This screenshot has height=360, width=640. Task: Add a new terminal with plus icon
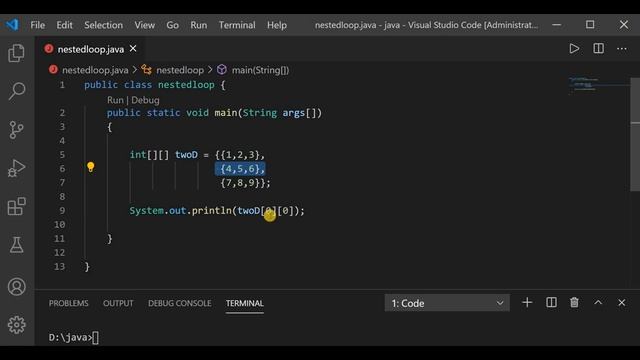click(x=527, y=302)
